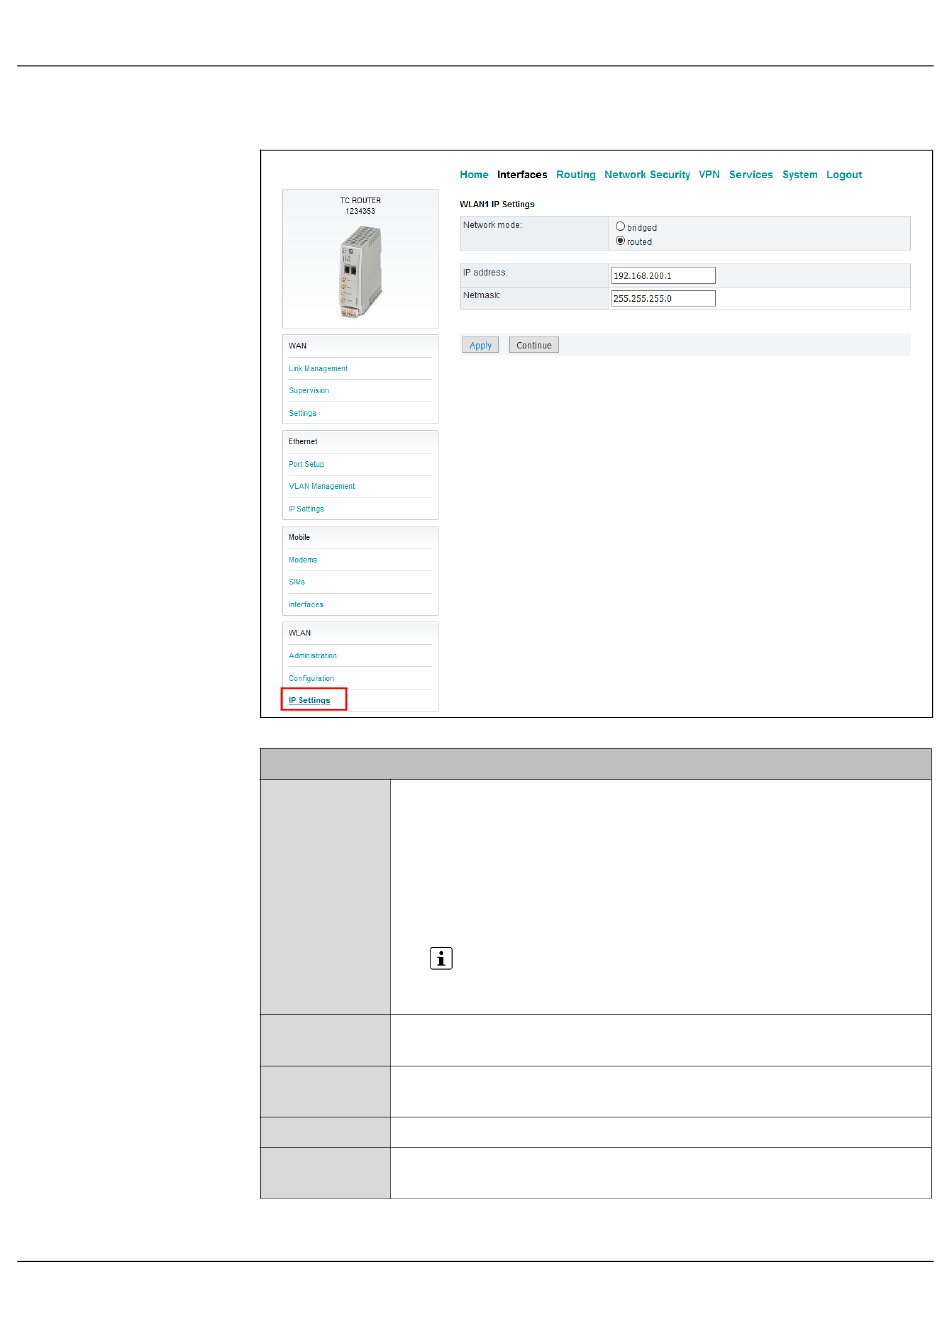The height and width of the screenshot is (1323, 950).
Task: Open the WAN Supervision link
Action: tap(308, 391)
